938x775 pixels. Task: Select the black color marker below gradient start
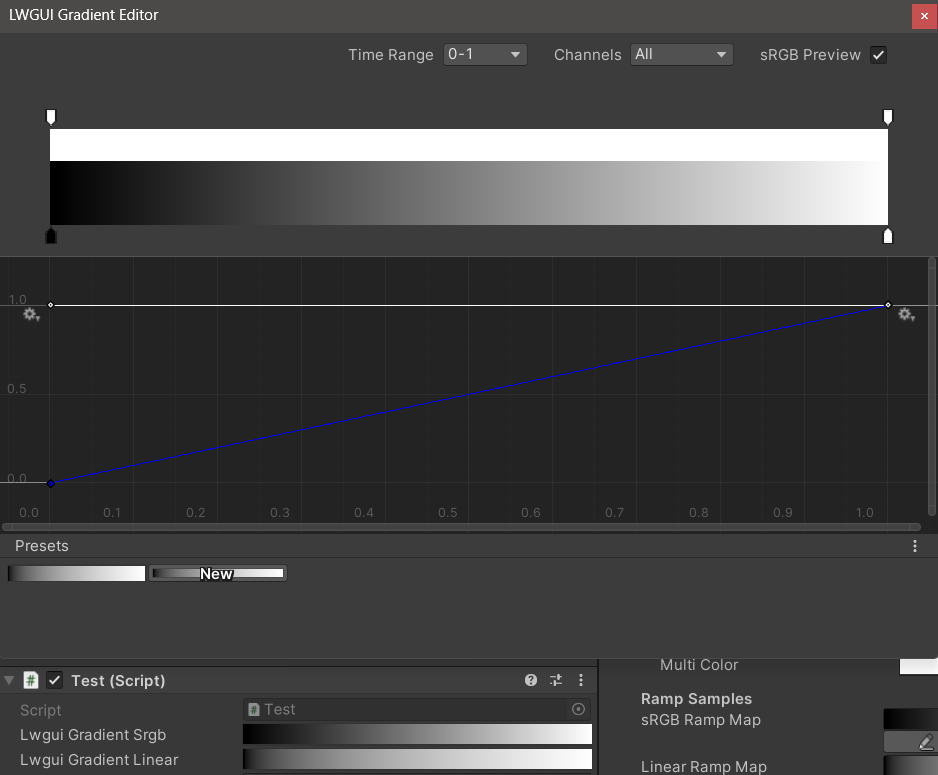click(51, 236)
